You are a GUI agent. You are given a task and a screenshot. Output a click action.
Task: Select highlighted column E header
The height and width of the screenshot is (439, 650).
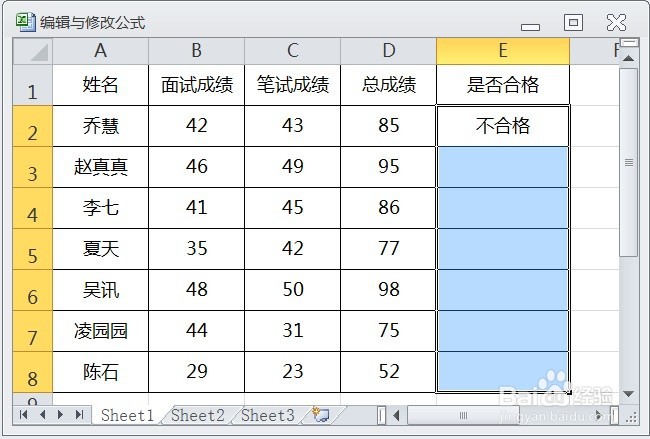tap(503, 51)
